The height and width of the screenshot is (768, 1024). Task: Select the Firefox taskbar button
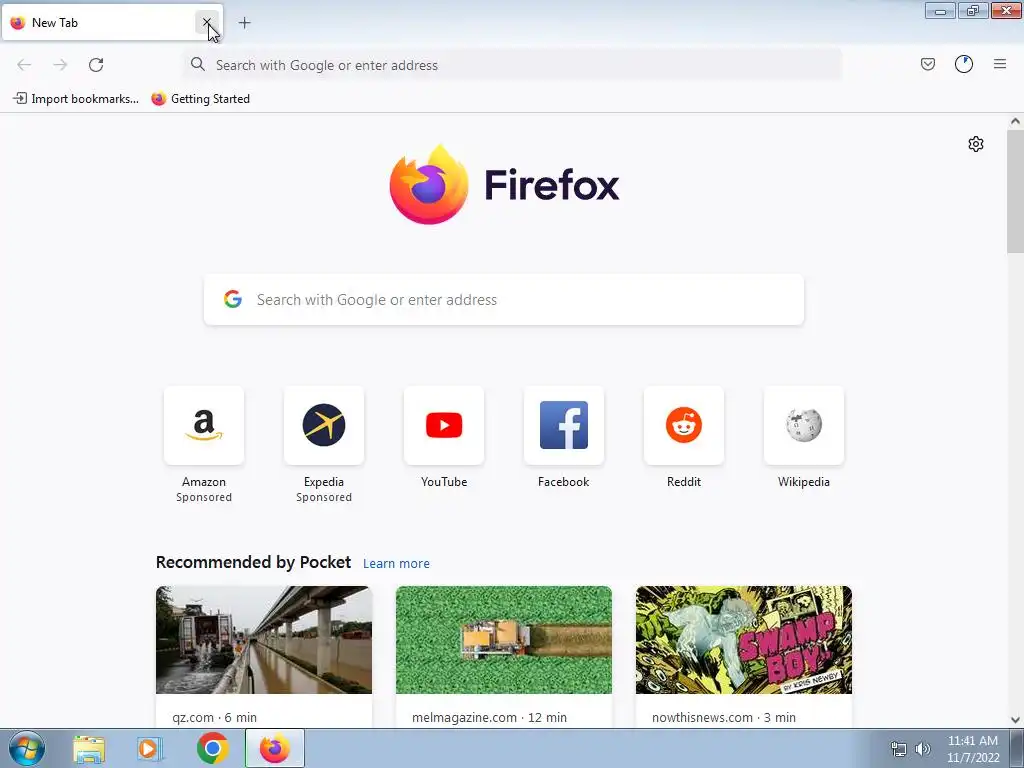(275, 748)
